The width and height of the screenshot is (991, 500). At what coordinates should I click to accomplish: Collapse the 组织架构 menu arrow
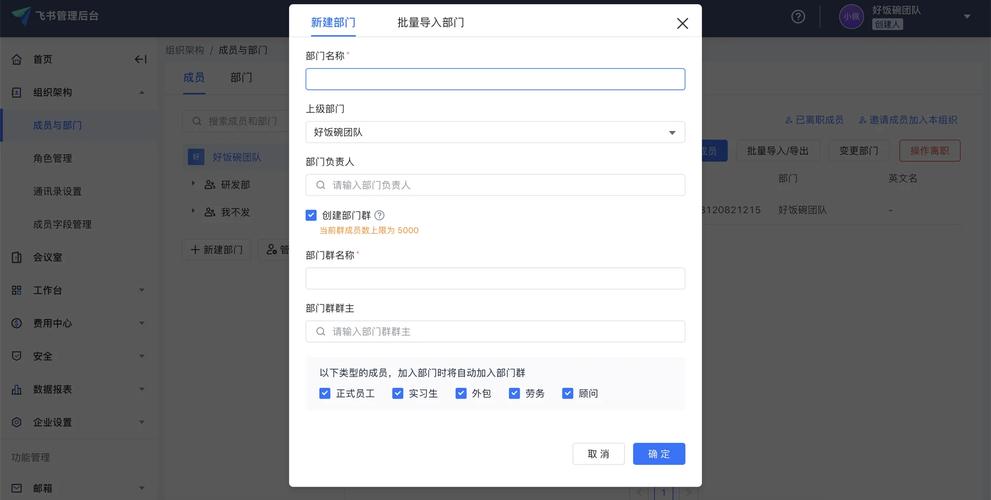click(x=142, y=92)
